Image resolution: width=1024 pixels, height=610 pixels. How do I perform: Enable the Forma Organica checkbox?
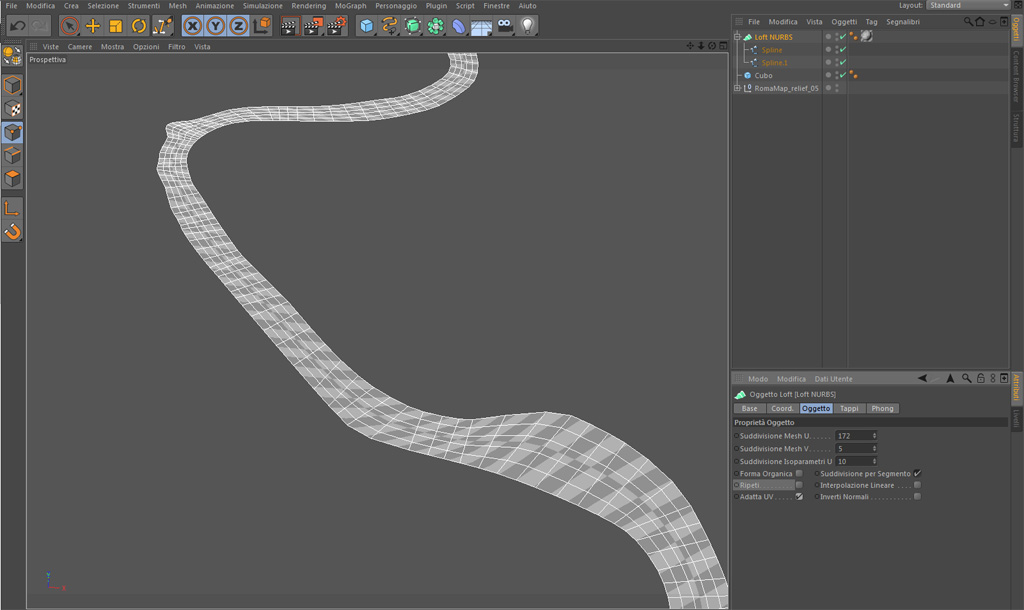[x=799, y=473]
